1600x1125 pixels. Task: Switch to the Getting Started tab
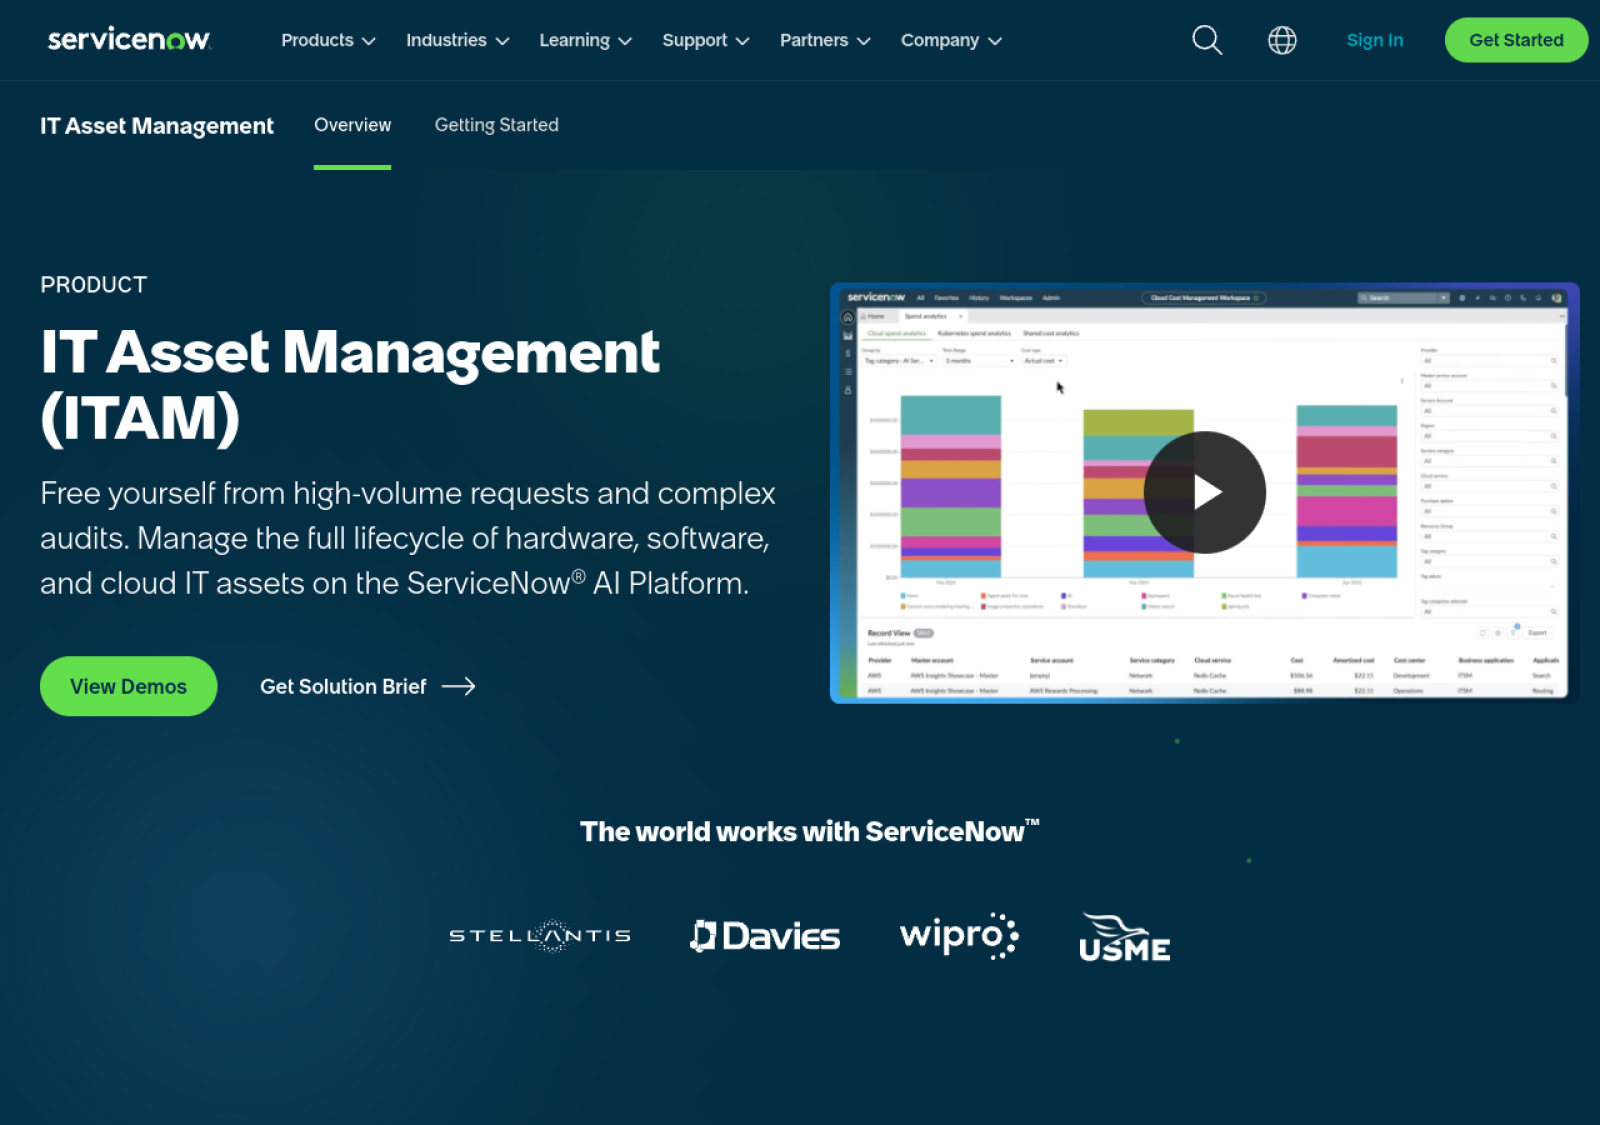click(497, 125)
